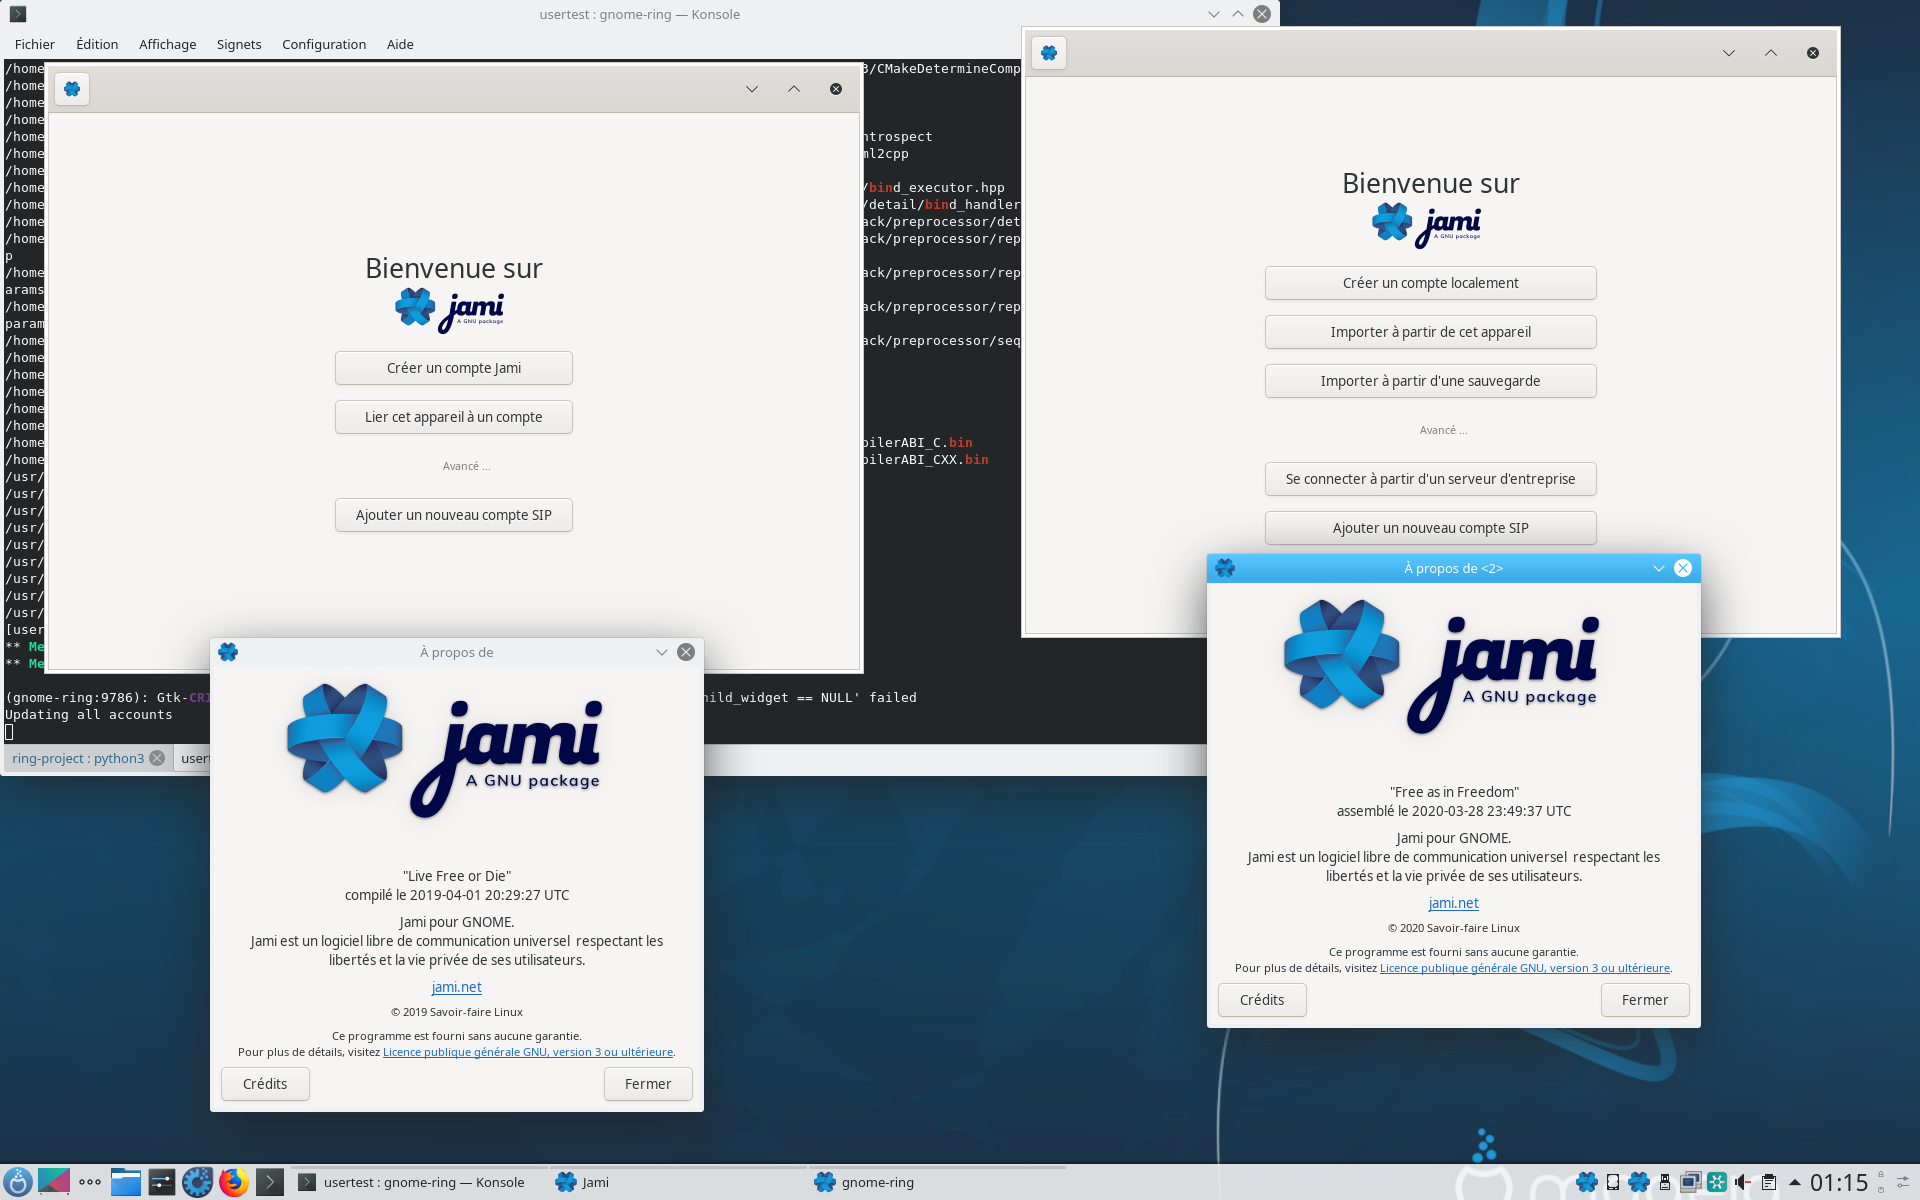Click Konsole terminal icon in title bar
The width and height of the screenshot is (1920, 1200).
pyautogui.click(x=18, y=14)
